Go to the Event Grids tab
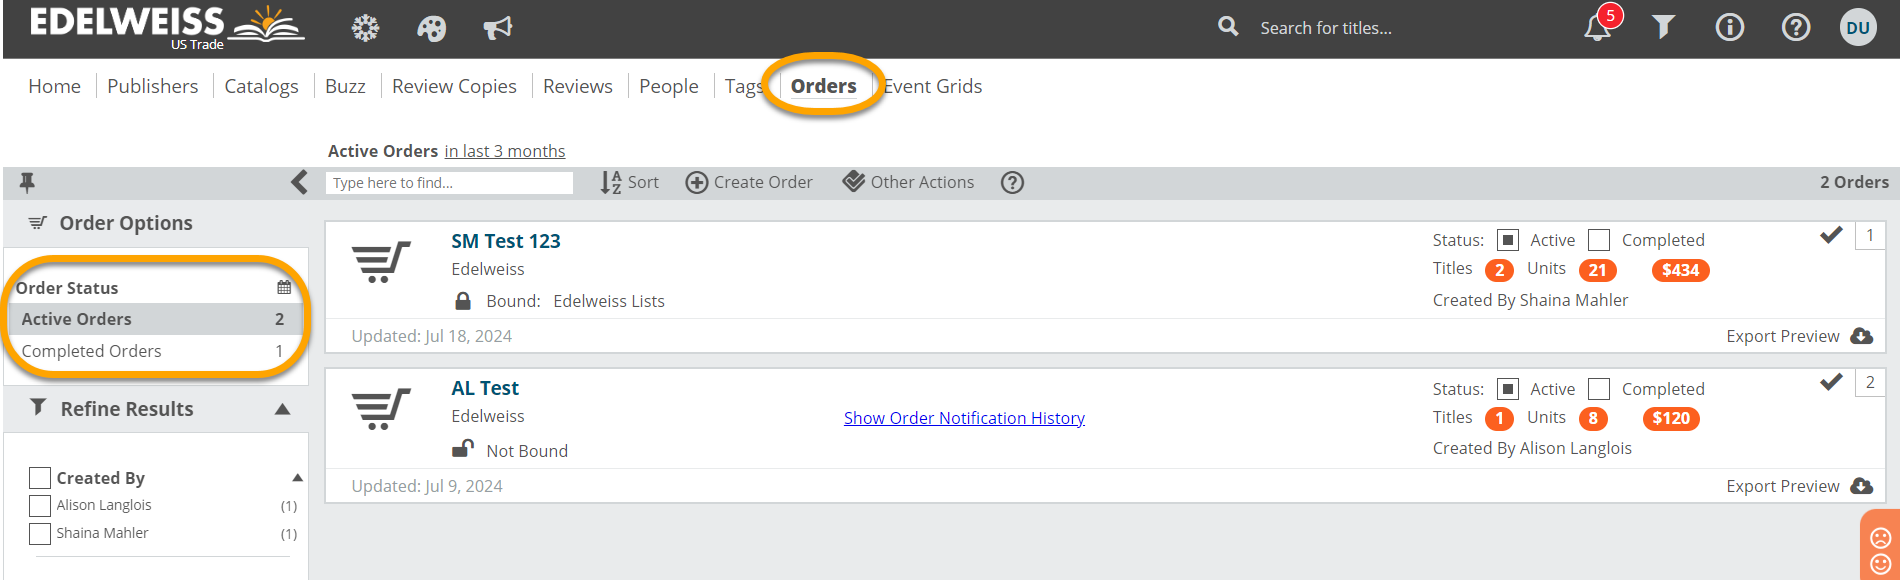The height and width of the screenshot is (580, 1900). click(933, 86)
